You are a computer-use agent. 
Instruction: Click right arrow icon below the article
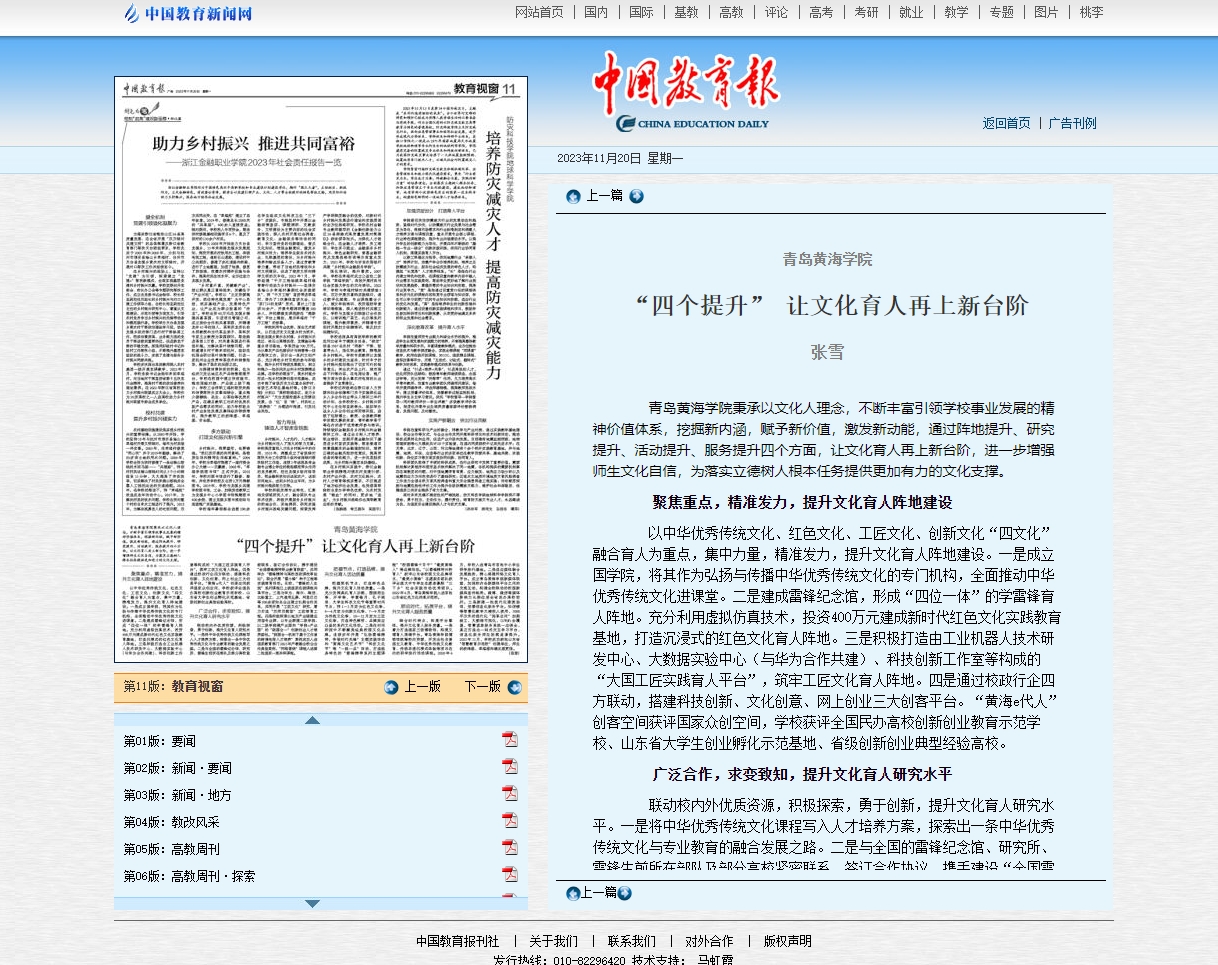coord(624,893)
